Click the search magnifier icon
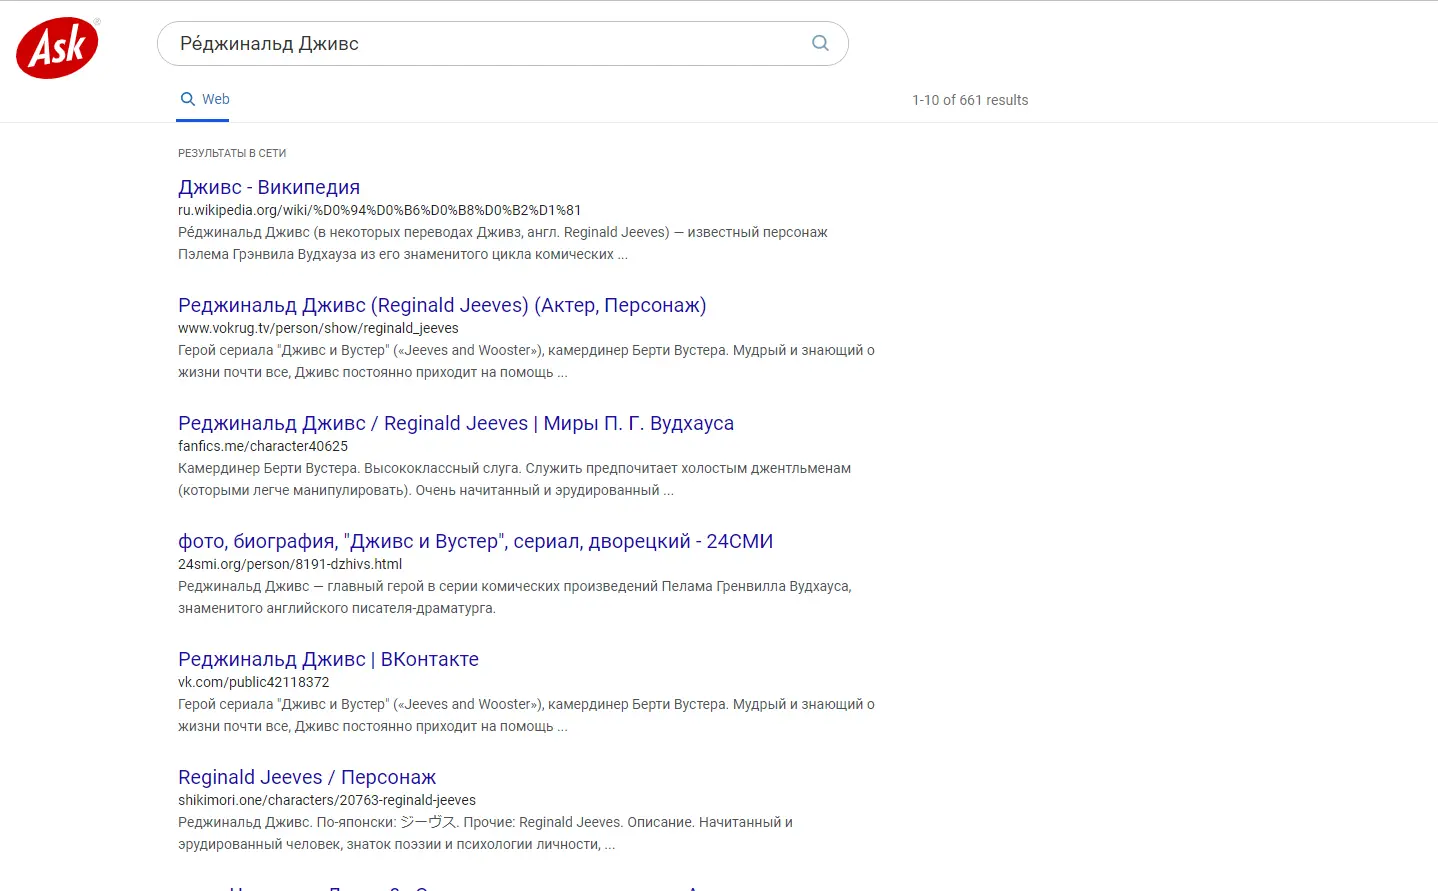The height and width of the screenshot is (891, 1438). tap(820, 43)
